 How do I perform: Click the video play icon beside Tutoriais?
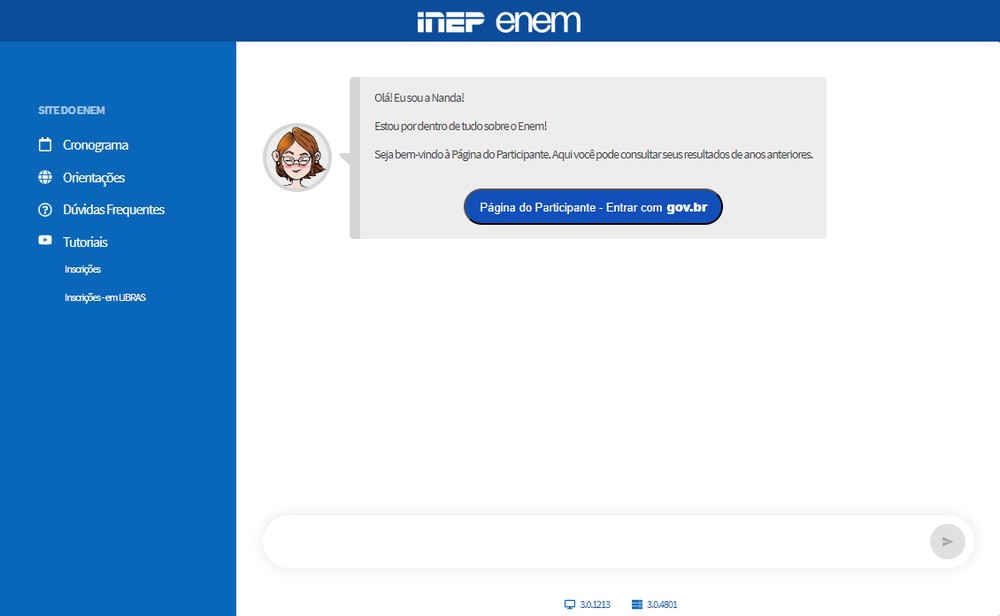click(x=45, y=241)
